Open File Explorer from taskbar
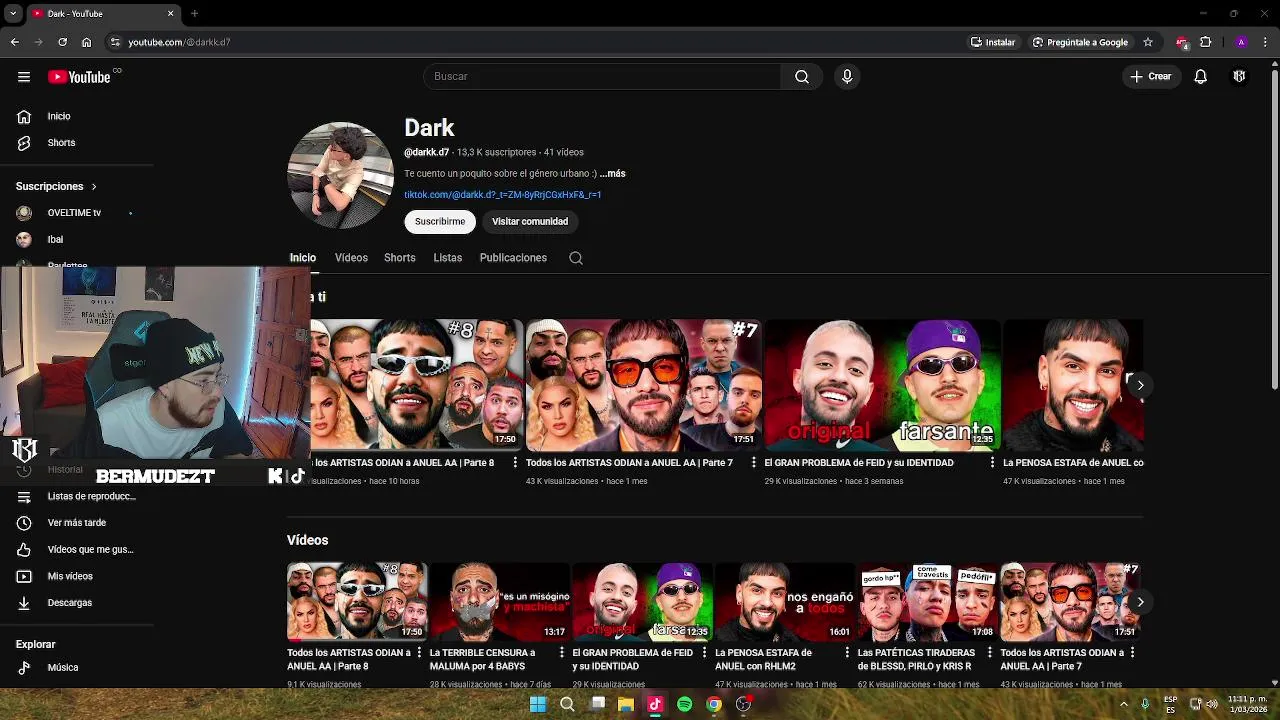The height and width of the screenshot is (720, 1280). click(x=626, y=704)
